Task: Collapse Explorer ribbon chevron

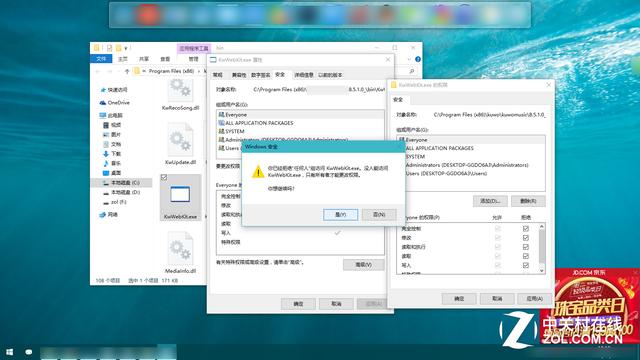Action: (x=409, y=59)
